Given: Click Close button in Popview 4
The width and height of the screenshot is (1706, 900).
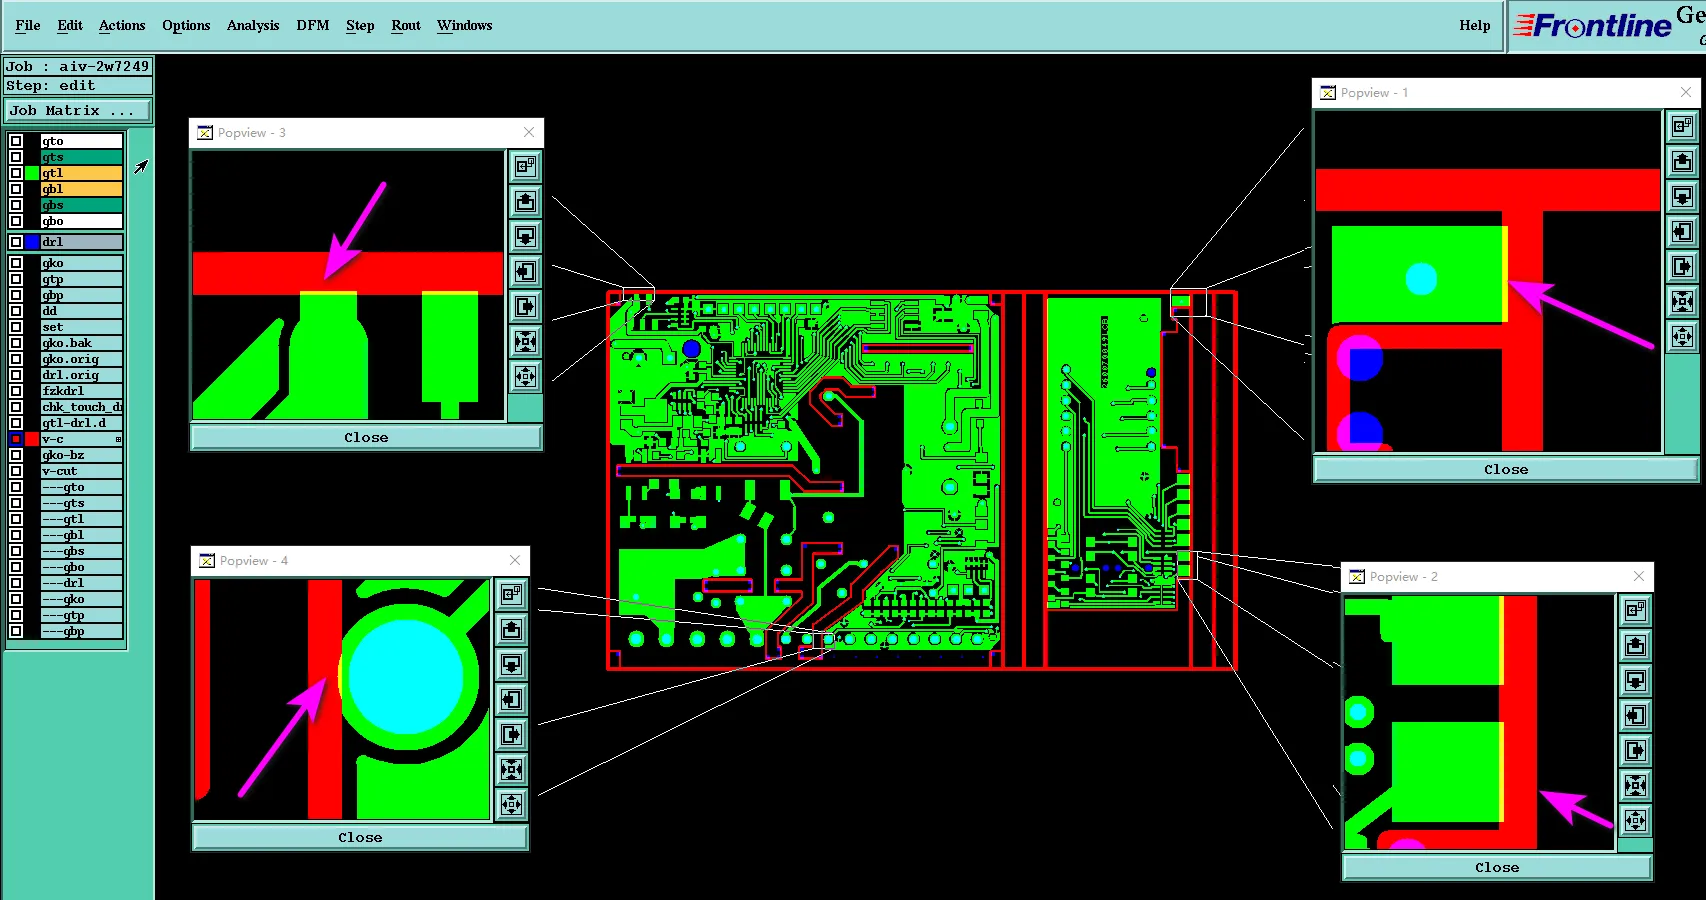Looking at the screenshot, I should pos(360,838).
